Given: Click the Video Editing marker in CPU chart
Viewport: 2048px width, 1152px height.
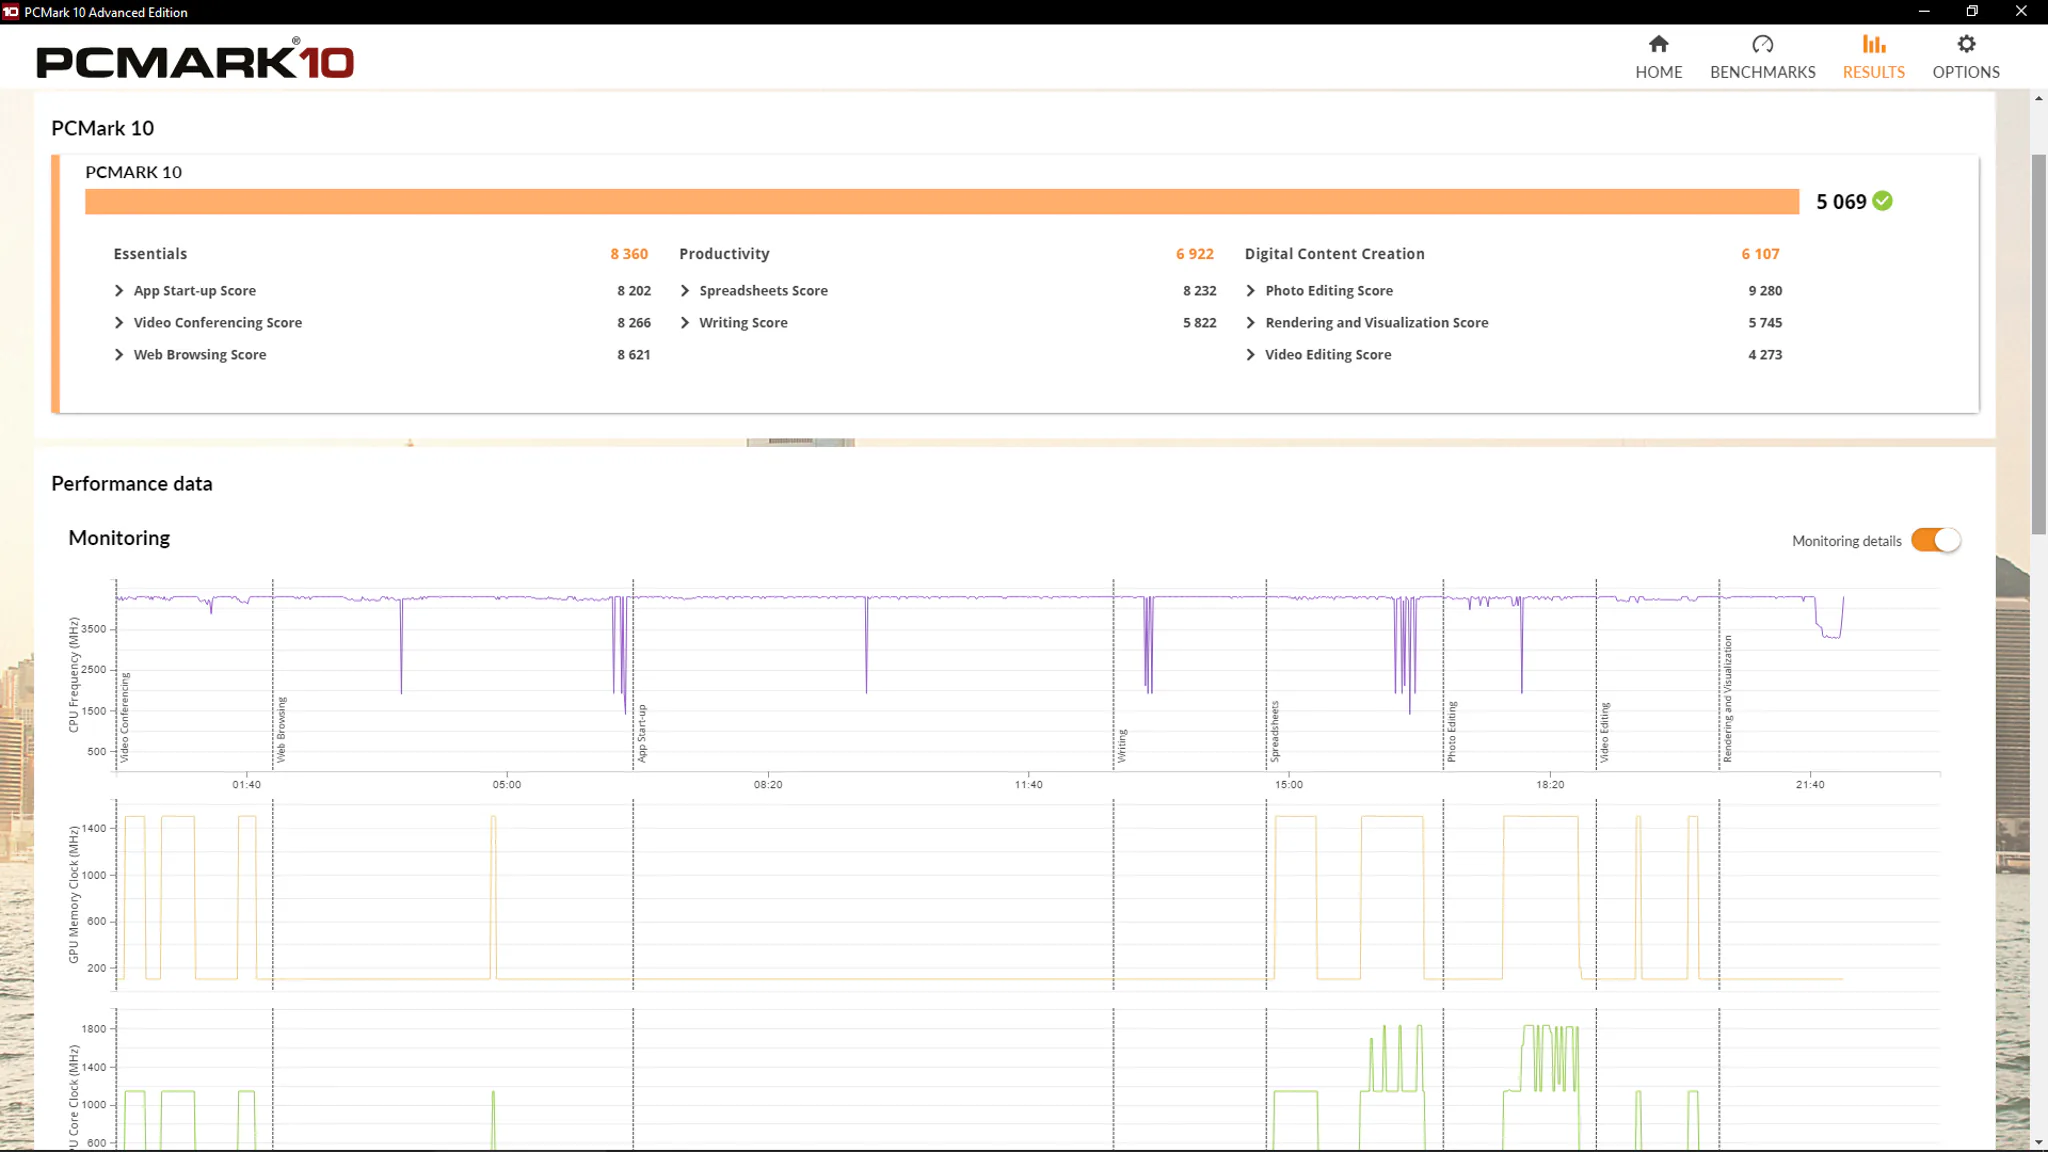Looking at the screenshot, I should [1605, 733].
